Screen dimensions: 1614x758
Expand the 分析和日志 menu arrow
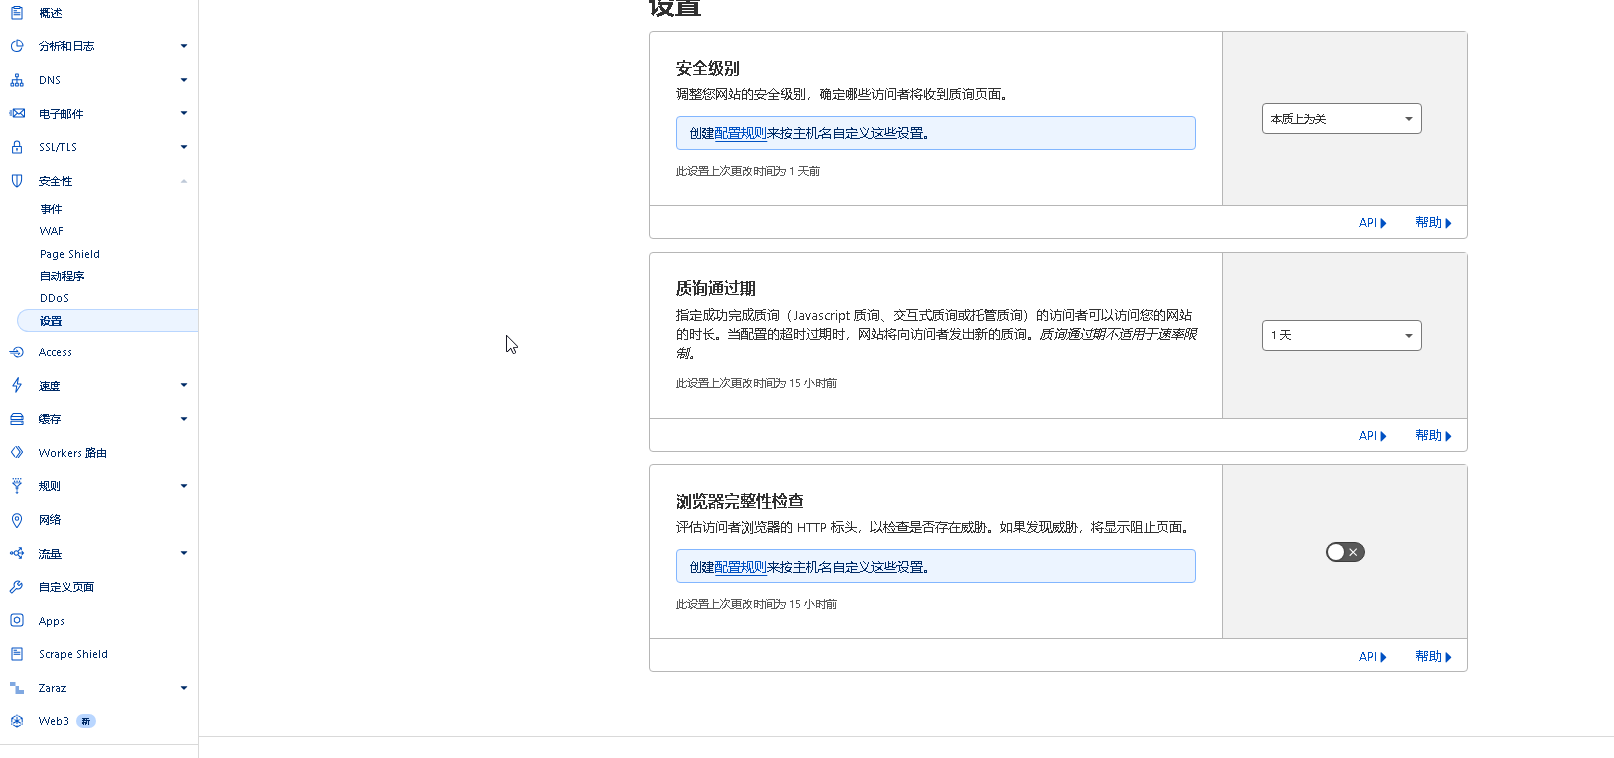tap(184, 46)
